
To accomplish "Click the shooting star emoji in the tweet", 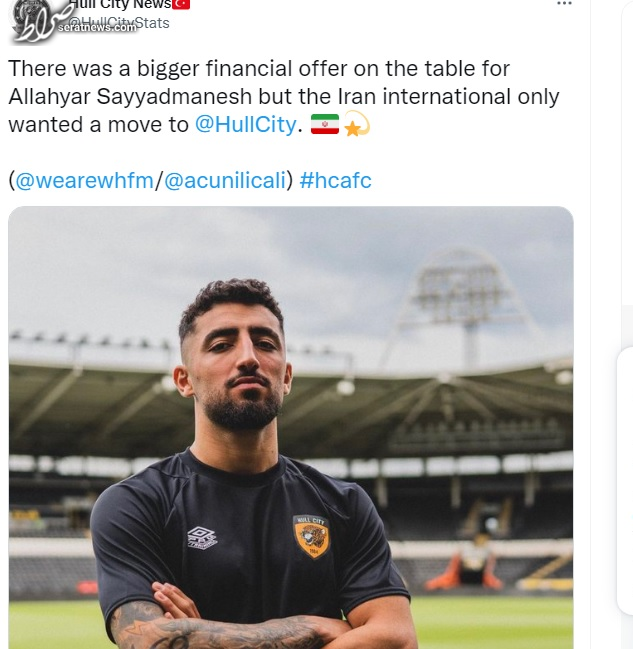I will pos(356,125).
